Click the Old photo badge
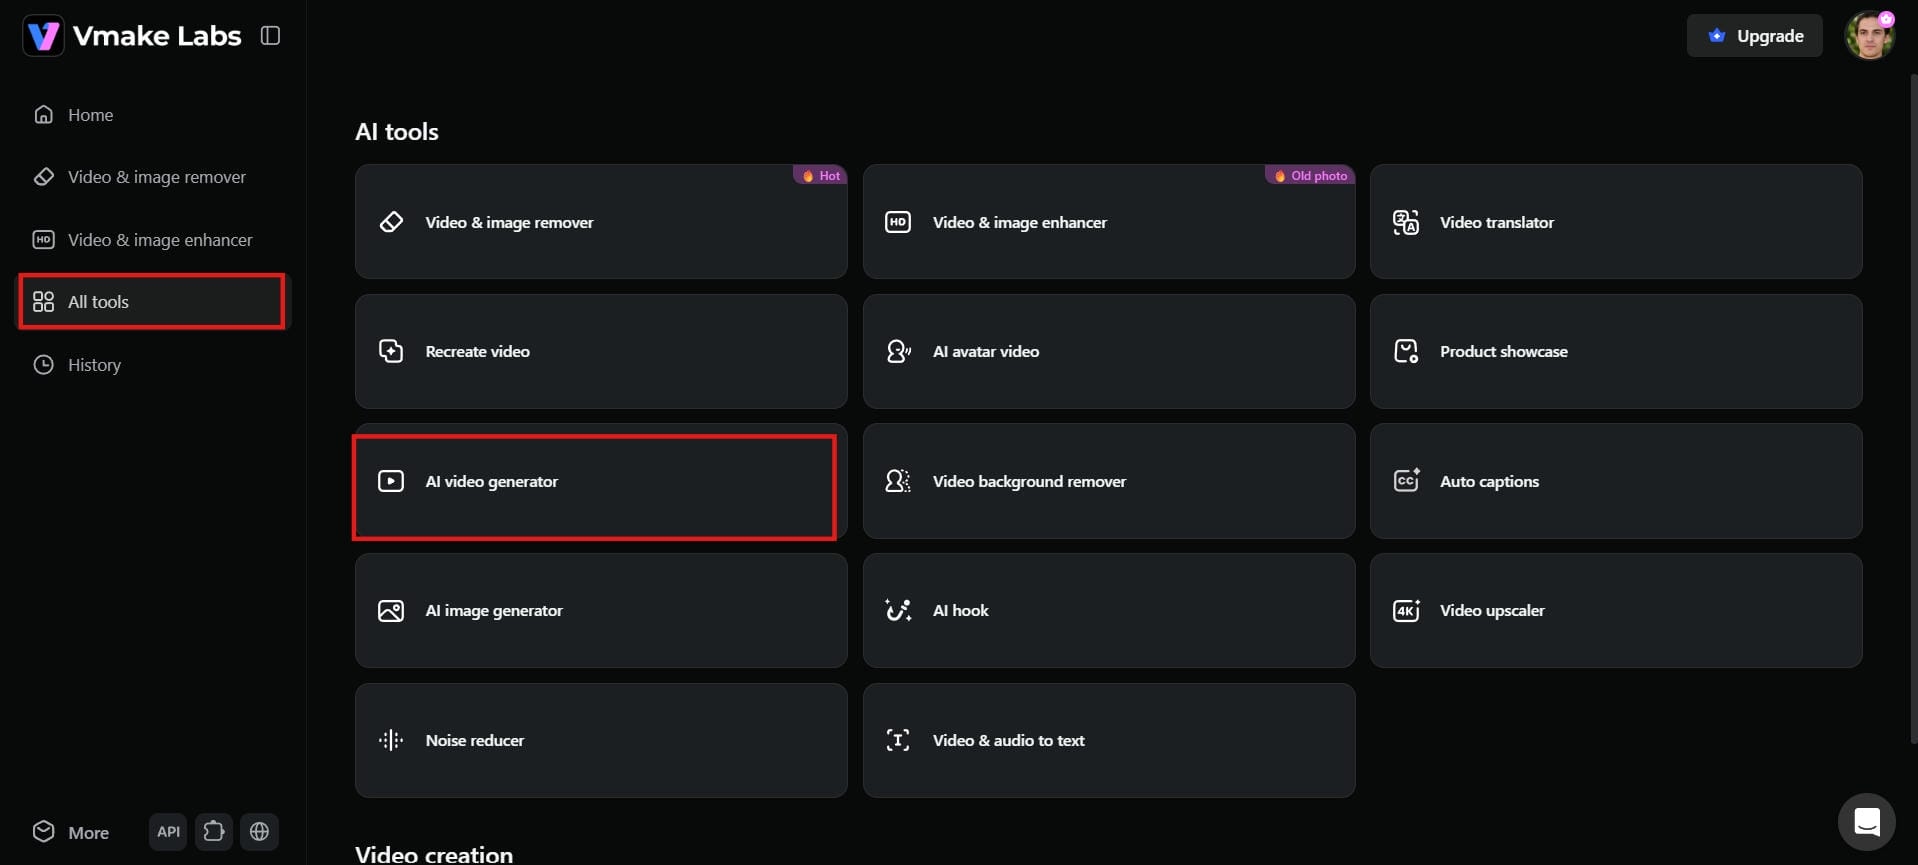The height and width of the screenshot is (865, 1918). (x=1310, y=175)
